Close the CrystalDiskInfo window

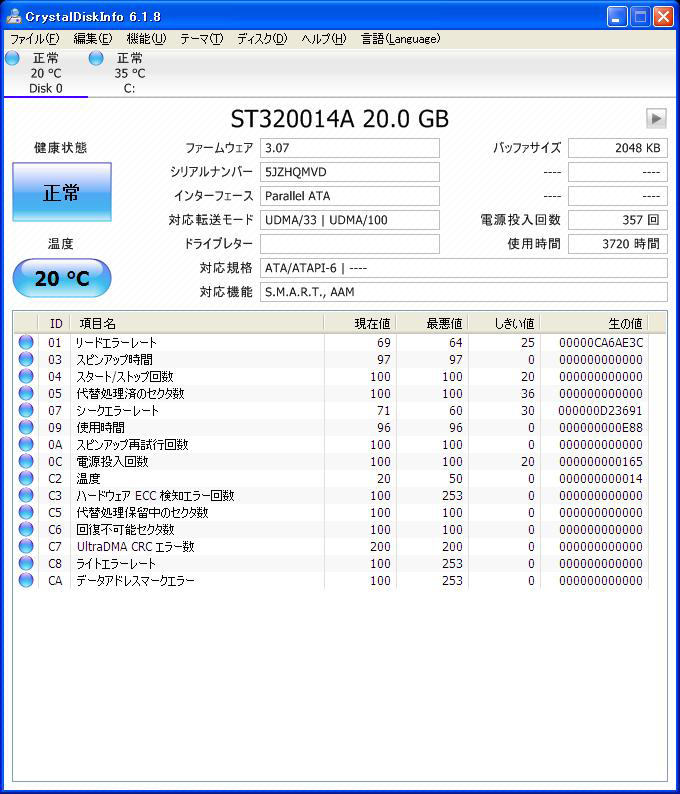tap(663, 17)
